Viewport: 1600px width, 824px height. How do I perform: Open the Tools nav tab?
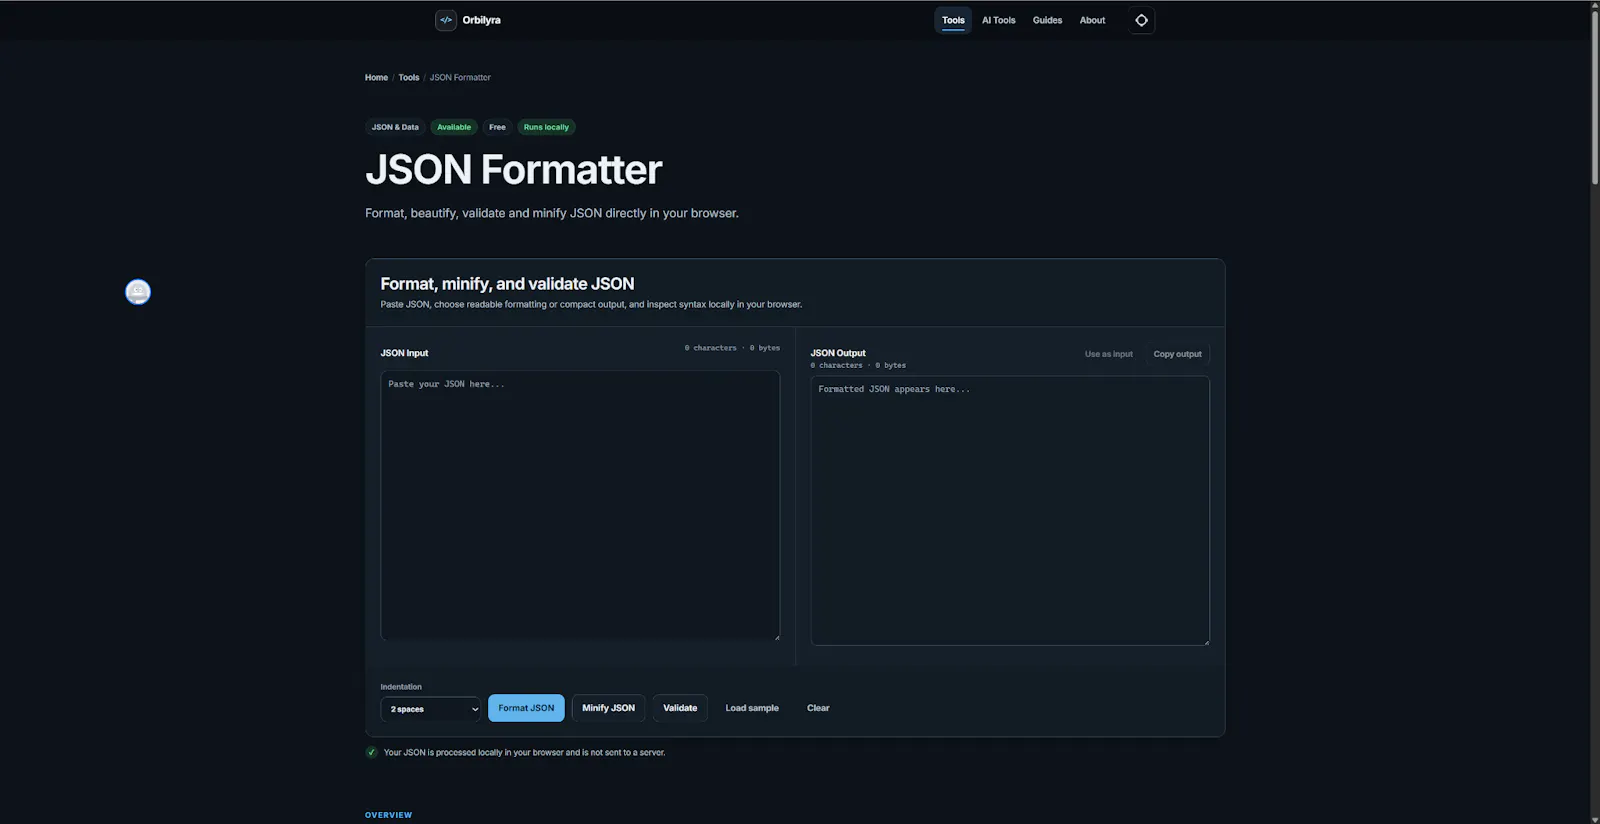pos(953,20)
